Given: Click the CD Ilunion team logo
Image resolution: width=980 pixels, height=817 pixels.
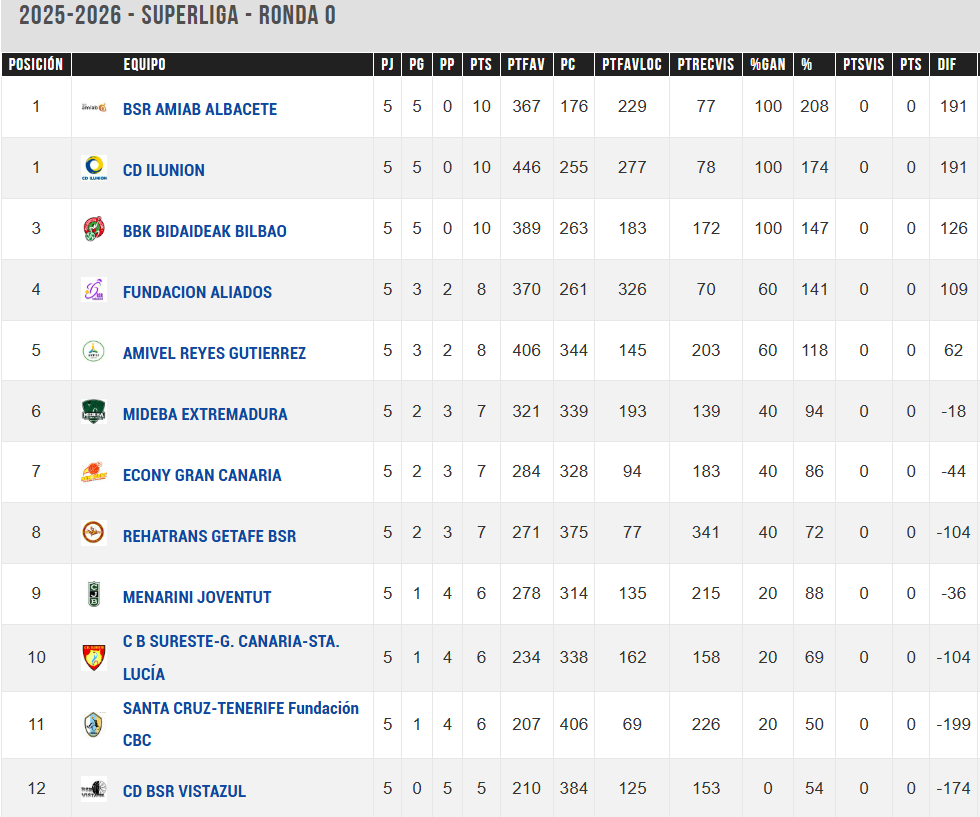Looking at the screenshot, I should [94, 168].
